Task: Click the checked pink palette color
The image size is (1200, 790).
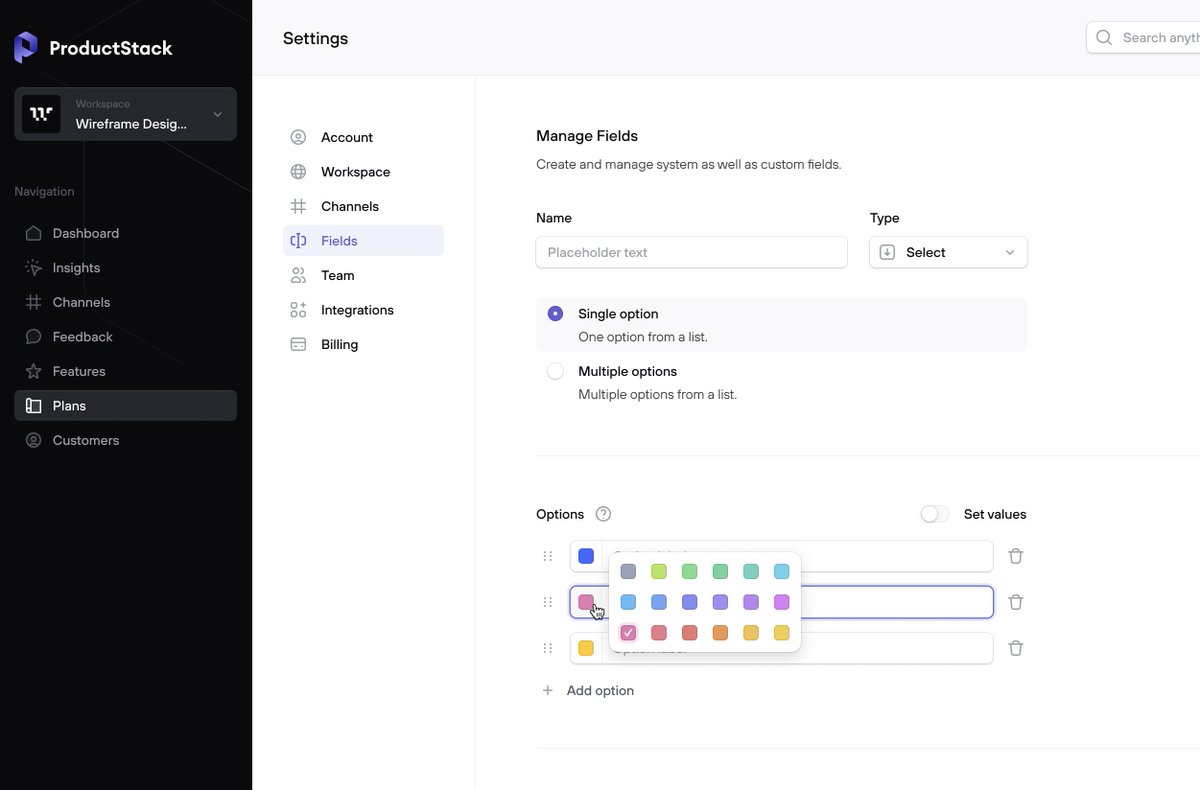Action: click(x=628, y=633)
